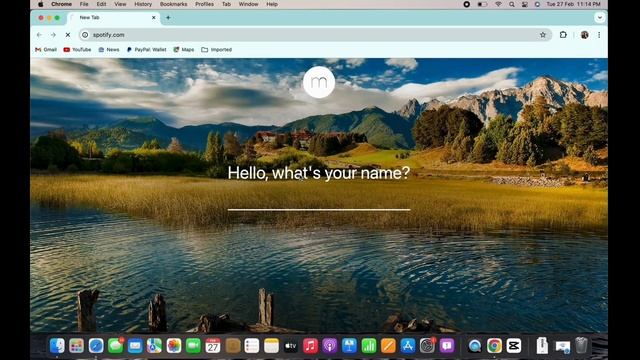Open the Bookmarks menu
640x360 pixels.
click(x=173, y=4)
